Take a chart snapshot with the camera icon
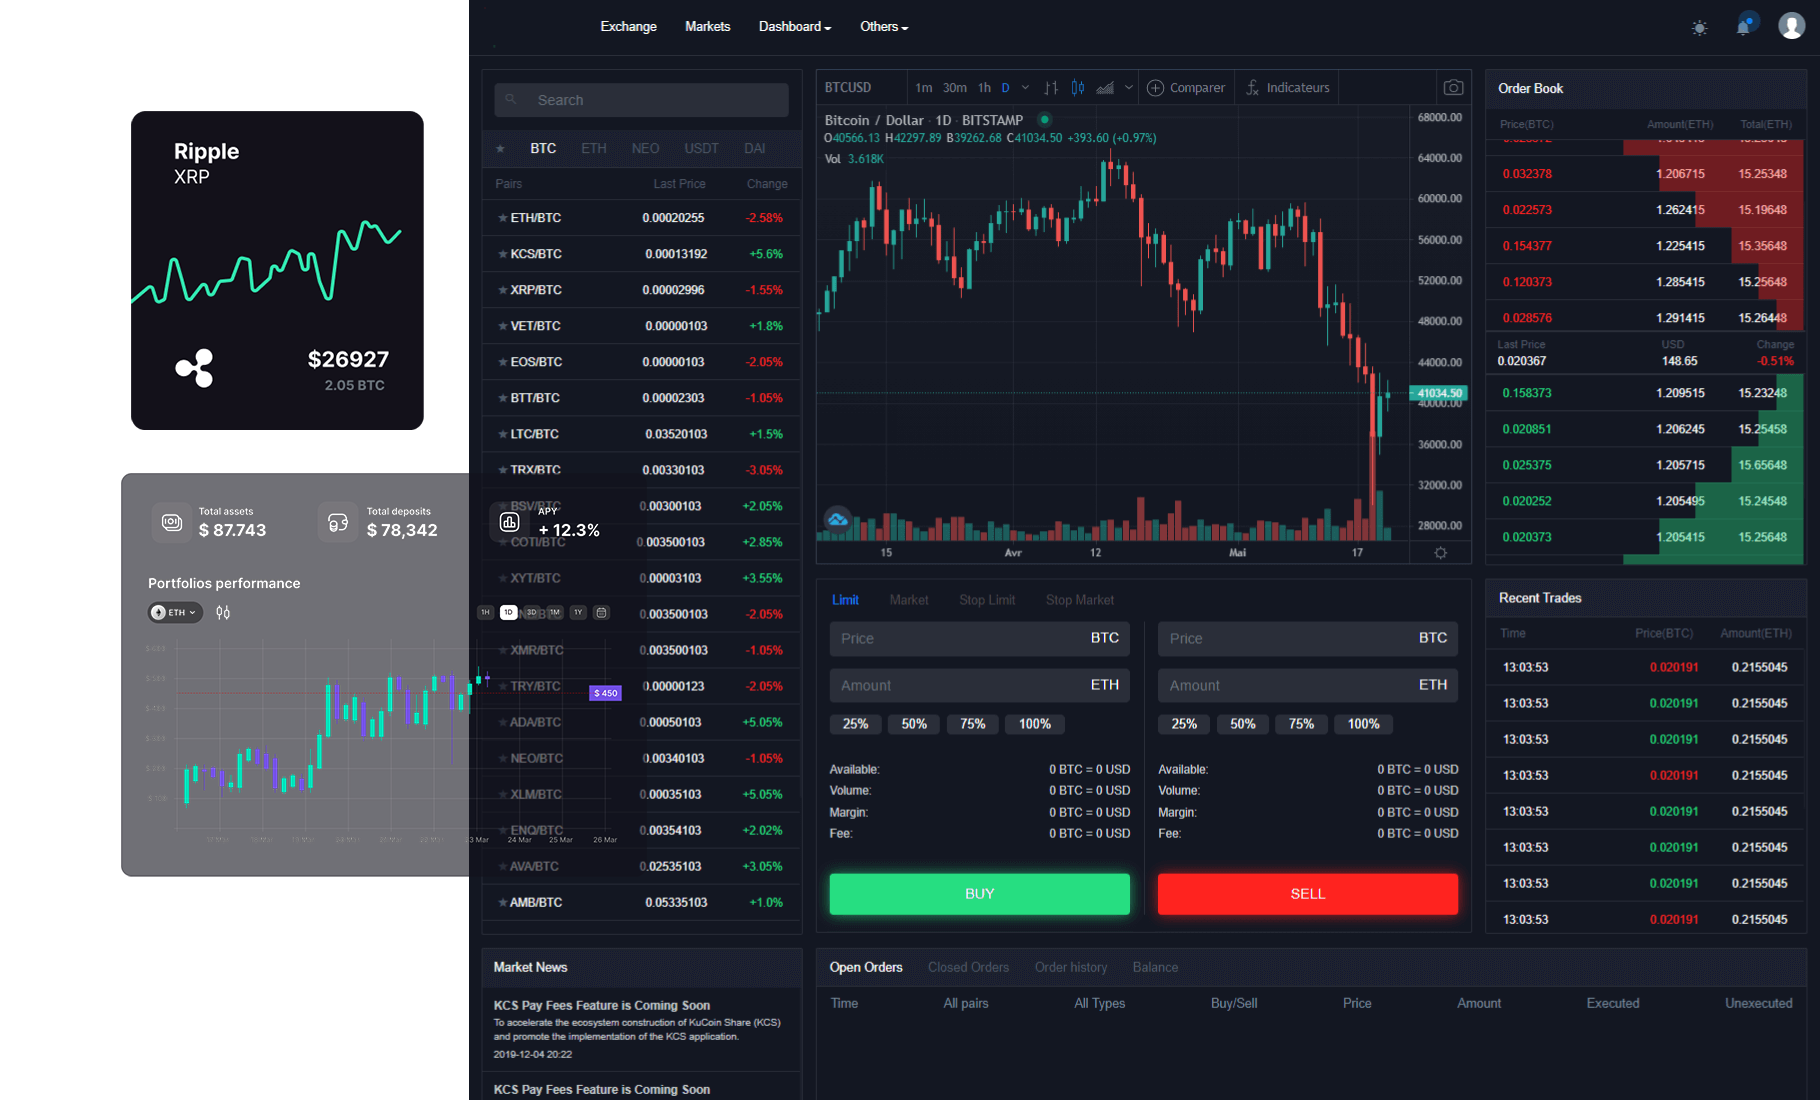 pos(1454,87)
